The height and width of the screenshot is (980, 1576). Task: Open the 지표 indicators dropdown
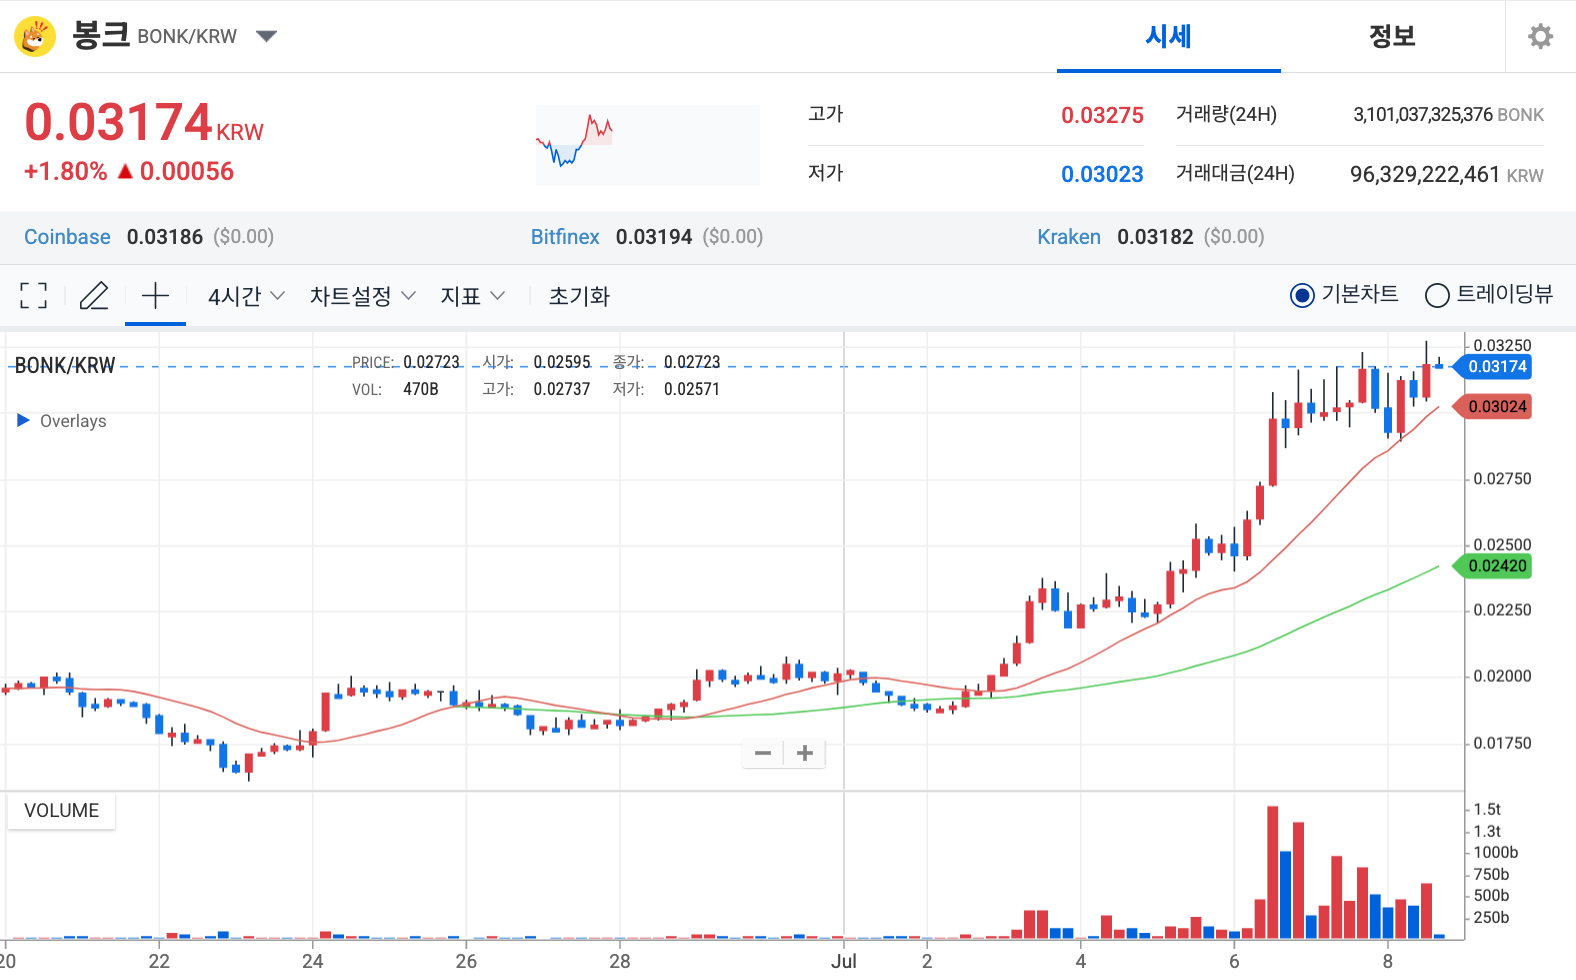[x=472, y=296]
